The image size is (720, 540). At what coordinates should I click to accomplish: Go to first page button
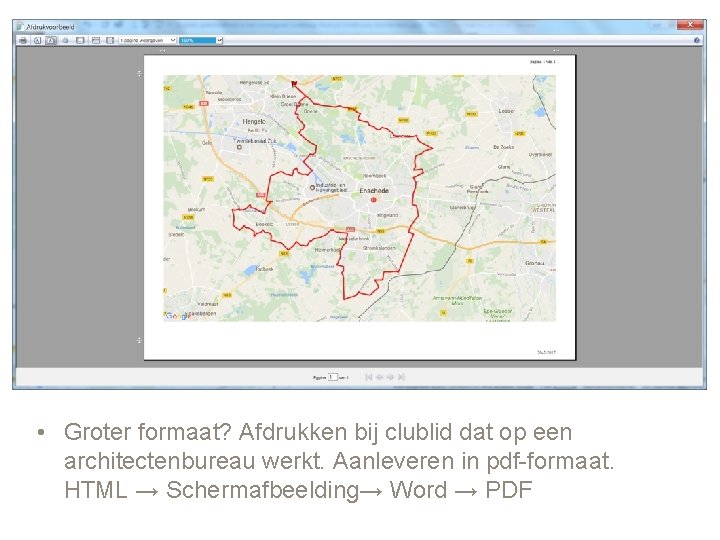(x=368, y=377)
